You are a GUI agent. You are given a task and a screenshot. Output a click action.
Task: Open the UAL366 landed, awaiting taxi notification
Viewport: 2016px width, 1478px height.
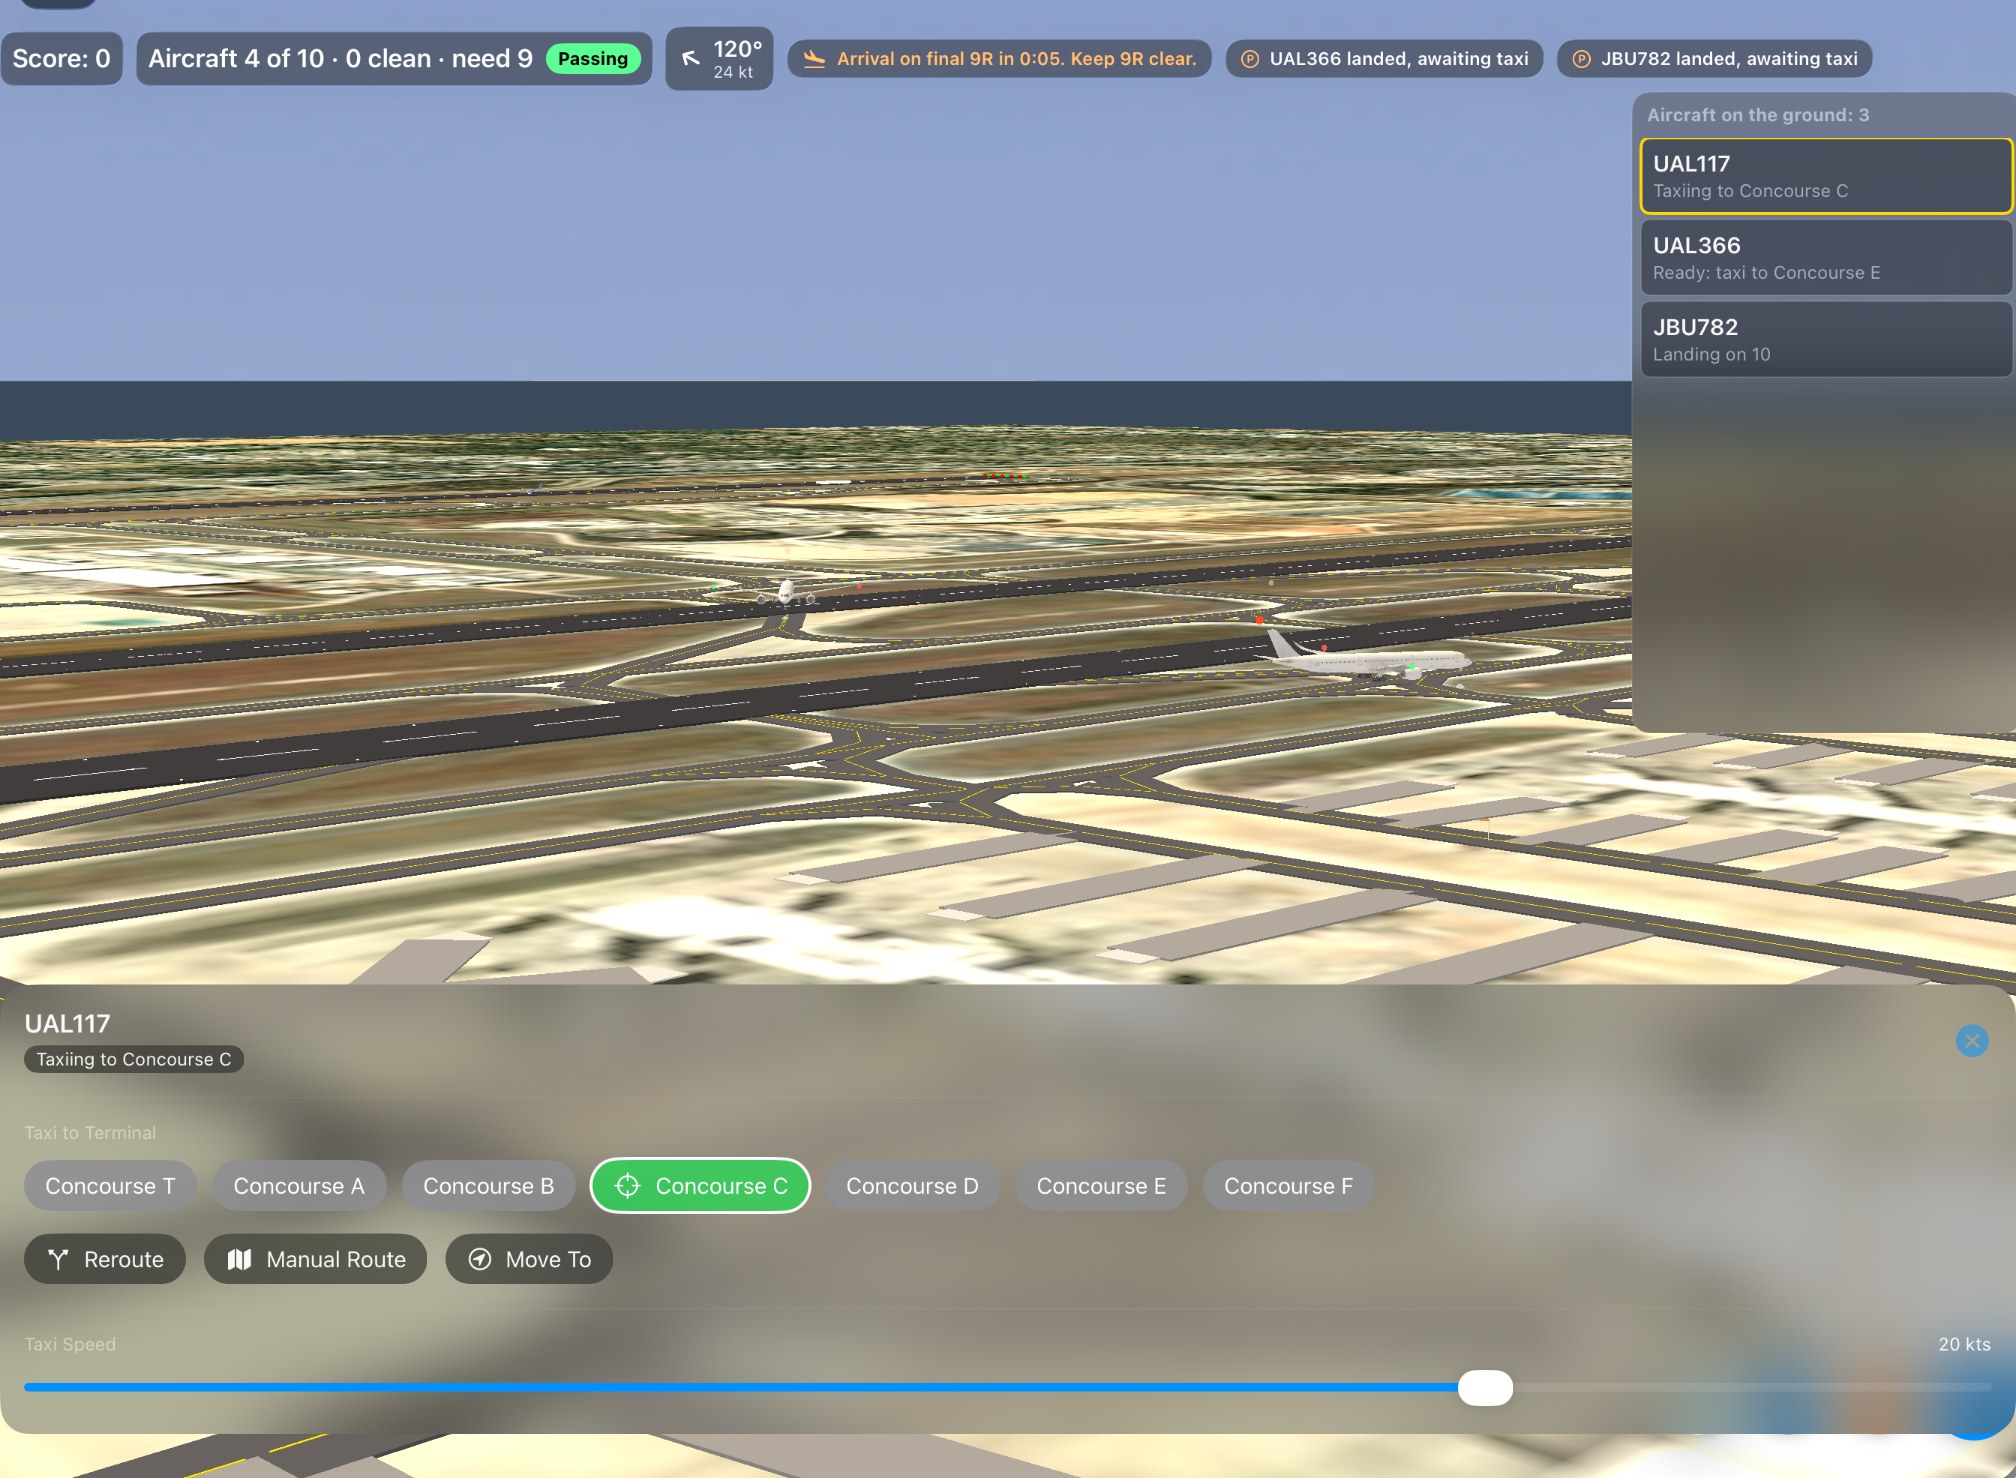1385,59
